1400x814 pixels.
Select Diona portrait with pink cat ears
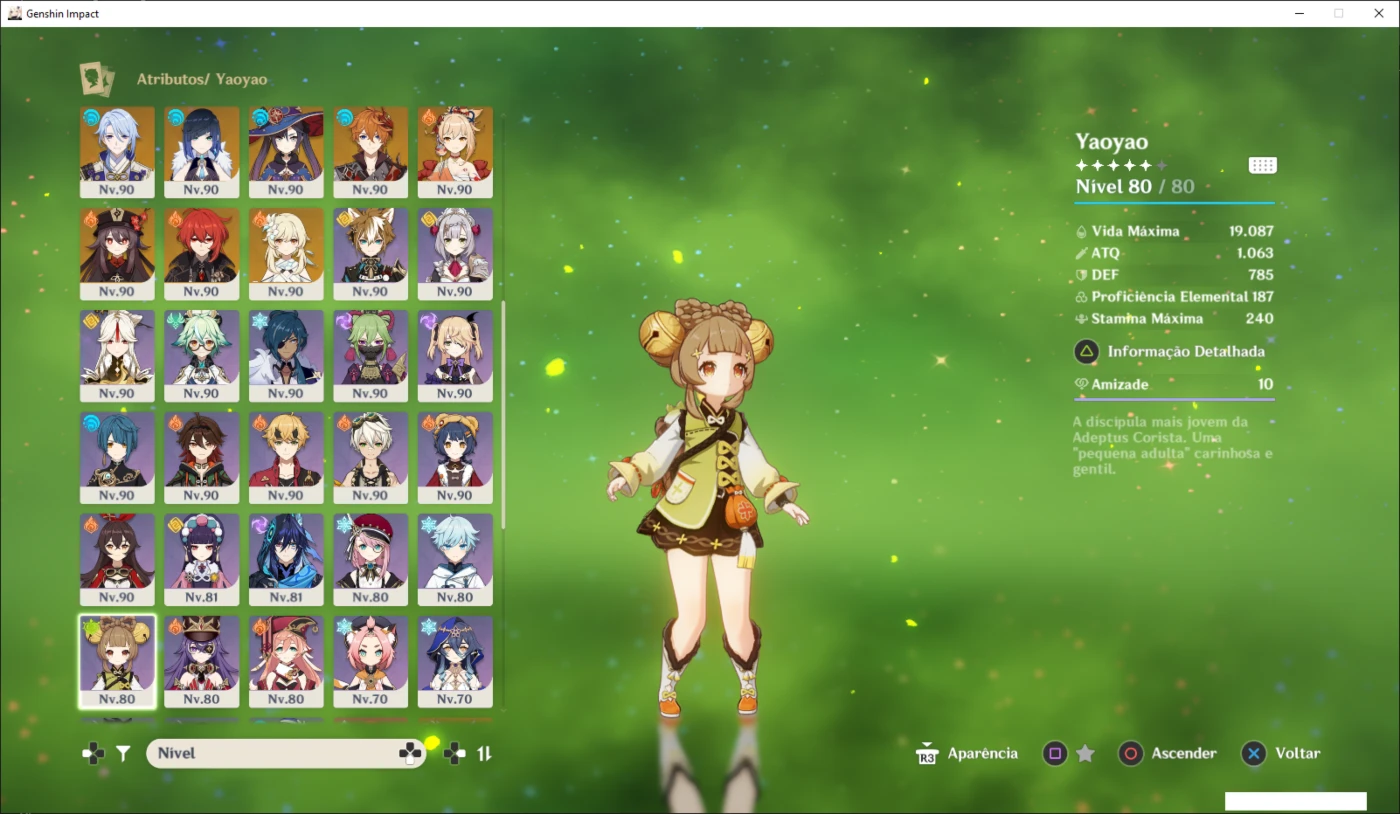click(x=370, y=662)
